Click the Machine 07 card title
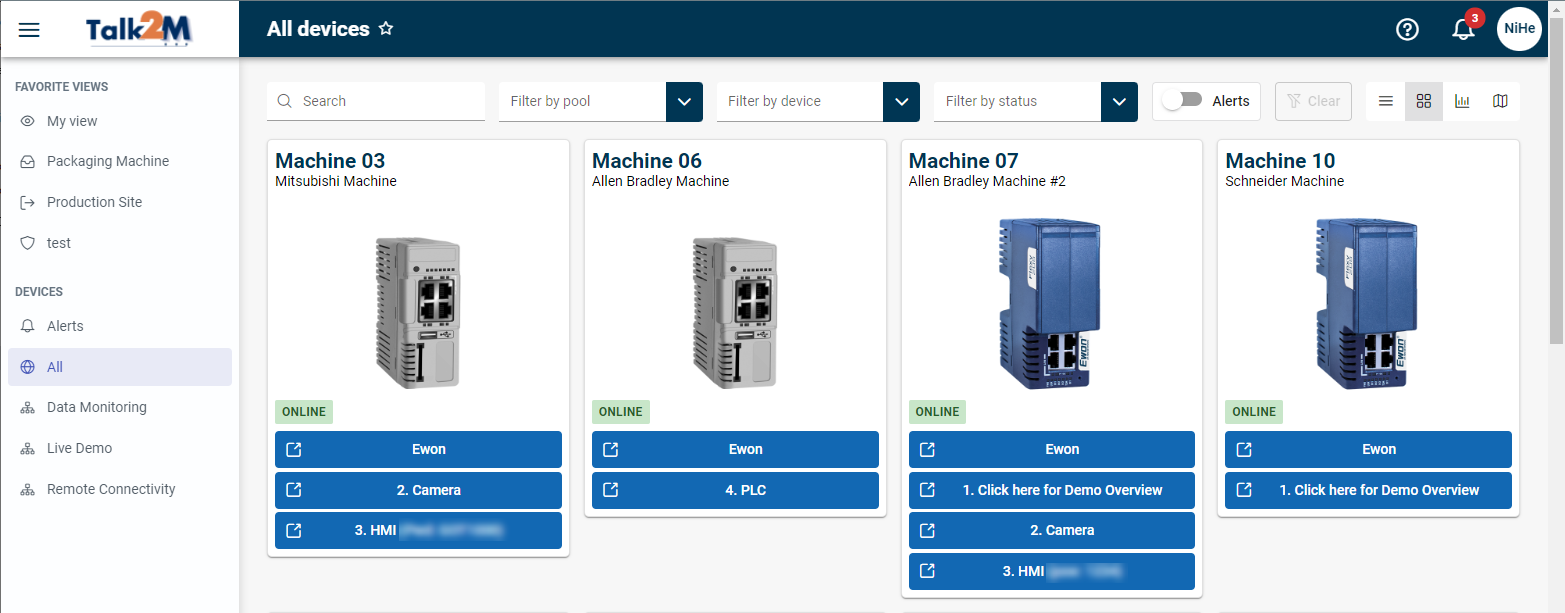Image resolution: width=1565 pixels, height=613 pixels. pyautogui.click(x=963, y=160)
